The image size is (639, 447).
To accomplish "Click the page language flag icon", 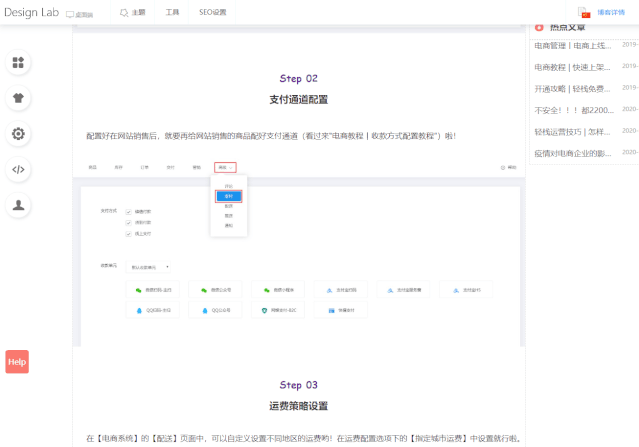I will click(x=584, y=13).
